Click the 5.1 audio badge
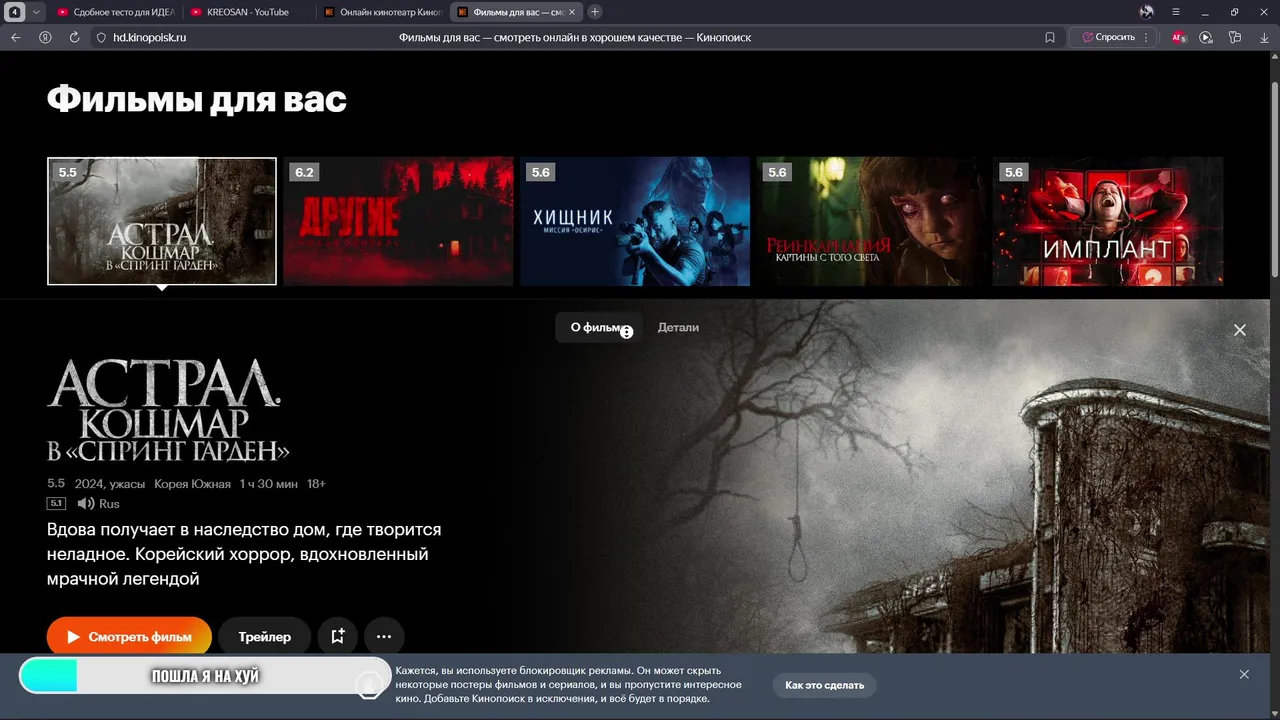Image resolution: width=1280 pixels, height=720 pixels. point(56,504)
